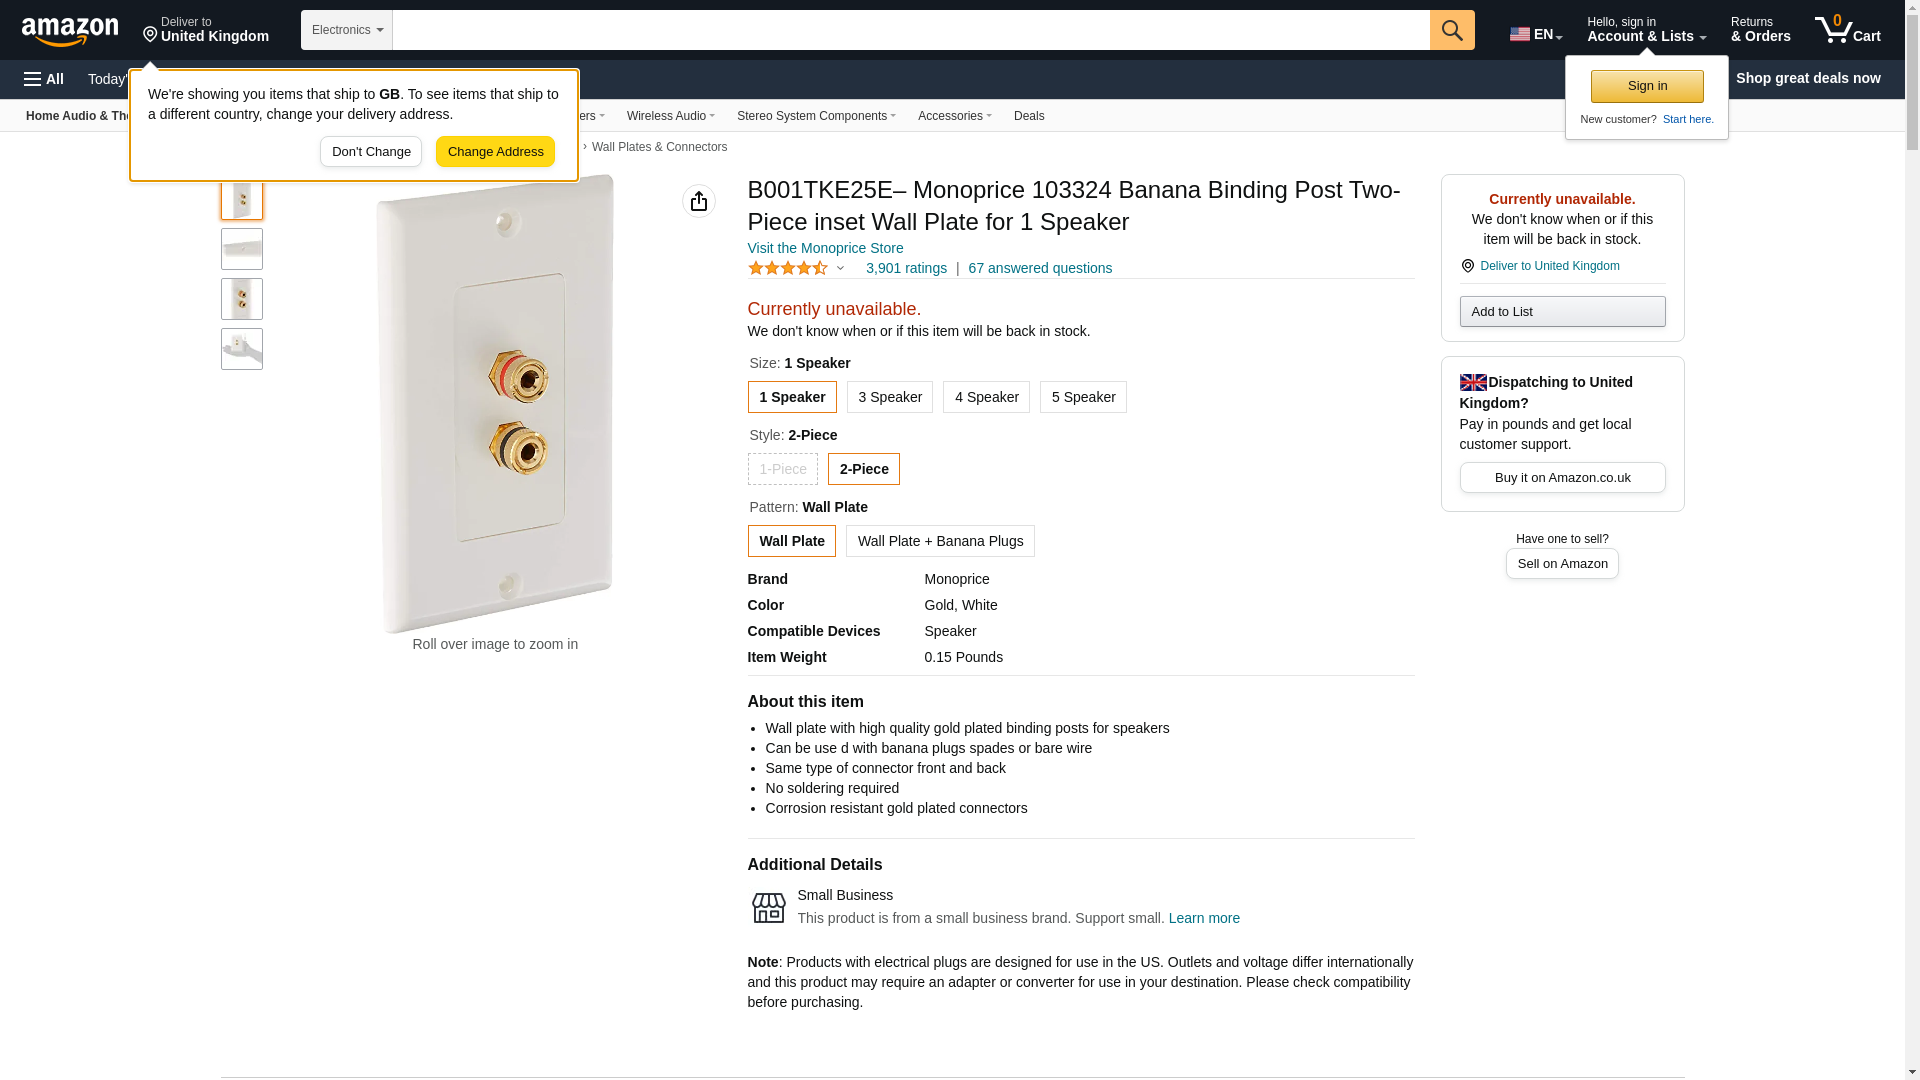Click the search magnifier button
Image resolution: width=1920 pixels, height=1080 pixels.
[1452, 30]
